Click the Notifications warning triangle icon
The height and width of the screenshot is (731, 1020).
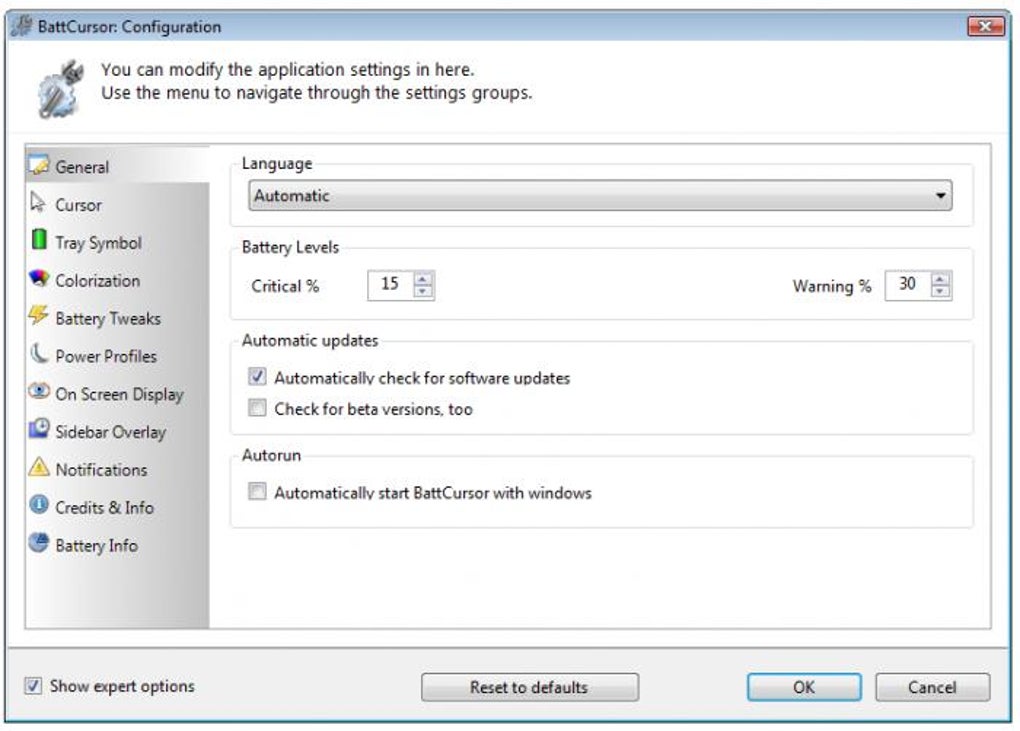tap(39, 467)
